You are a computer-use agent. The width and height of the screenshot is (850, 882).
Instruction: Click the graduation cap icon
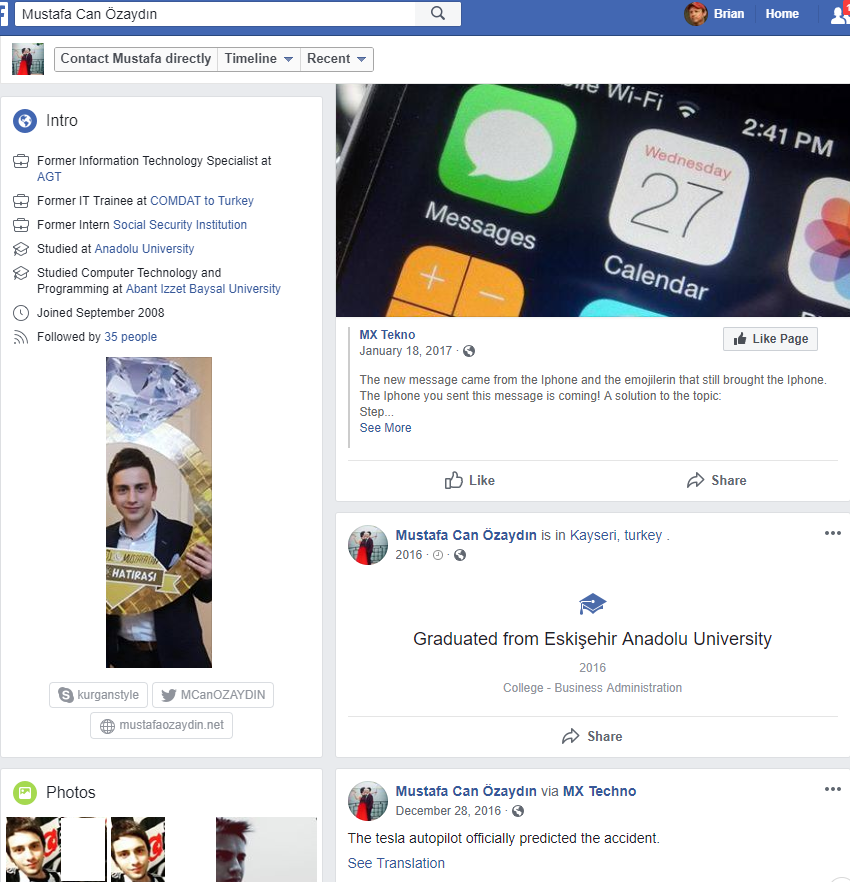coord(592,604)
